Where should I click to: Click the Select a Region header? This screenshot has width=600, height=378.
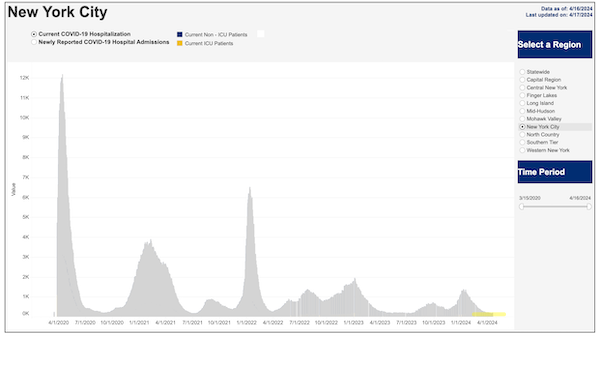[x=555, y=44]
